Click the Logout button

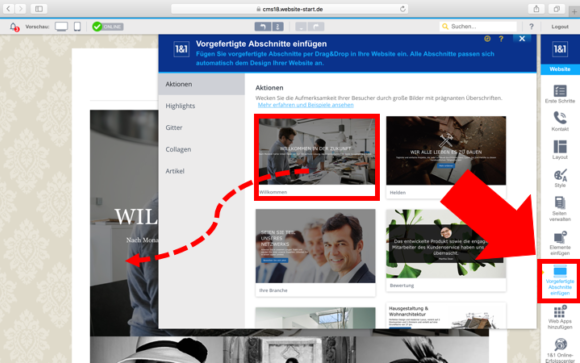point(560,27)
